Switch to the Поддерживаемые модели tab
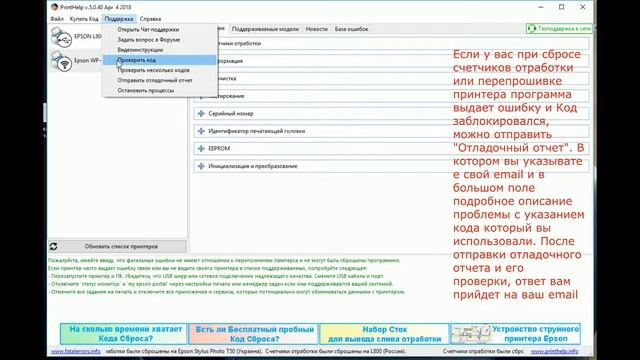Image resolution: width=640 pixels, height=360 pixels. 265,29
